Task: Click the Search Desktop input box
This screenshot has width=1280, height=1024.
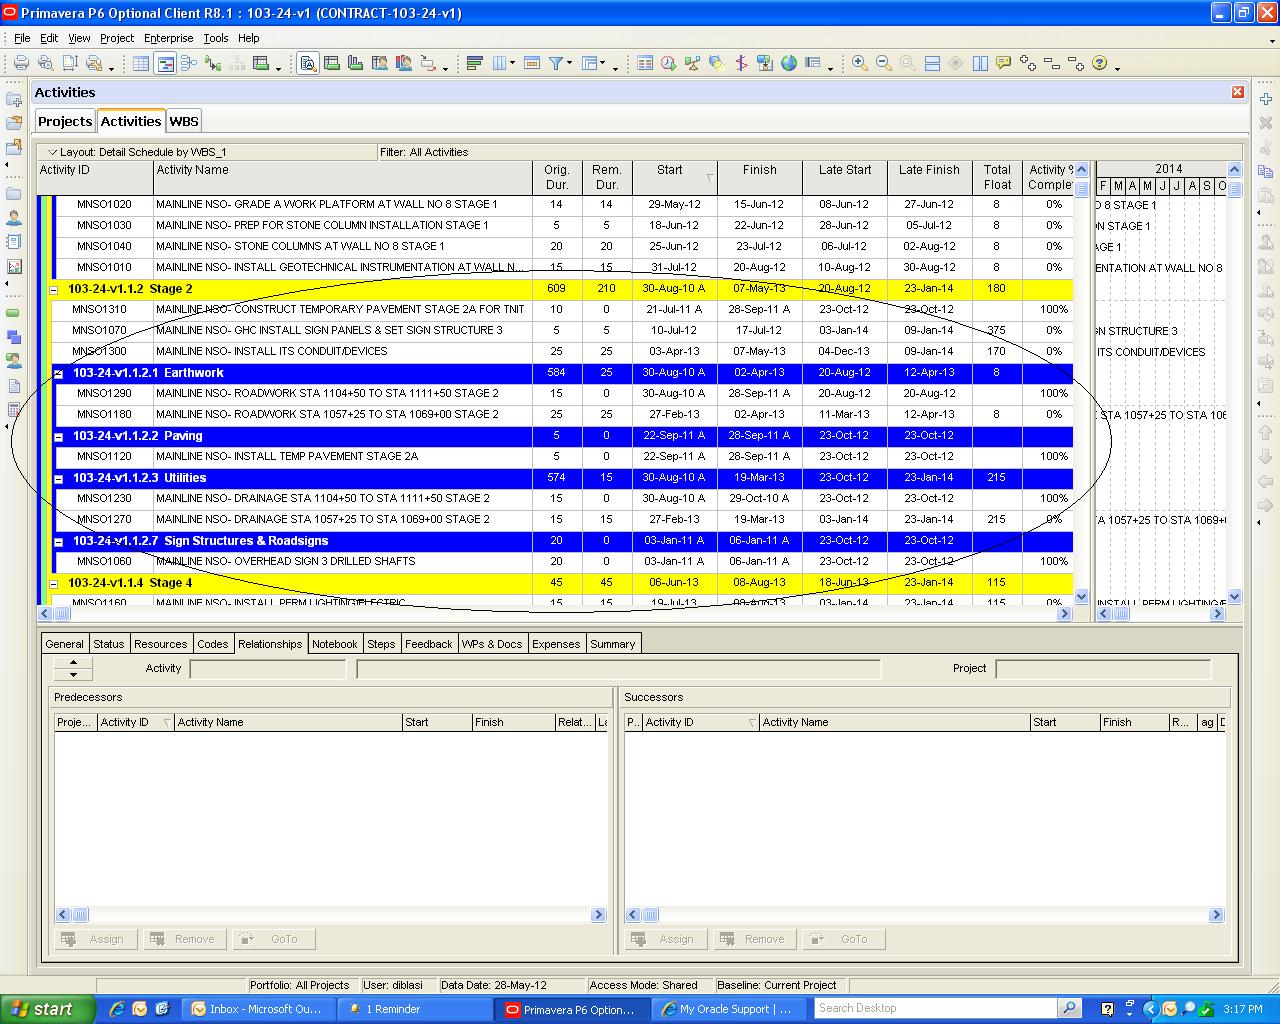Action: [x=937, y=1008]
